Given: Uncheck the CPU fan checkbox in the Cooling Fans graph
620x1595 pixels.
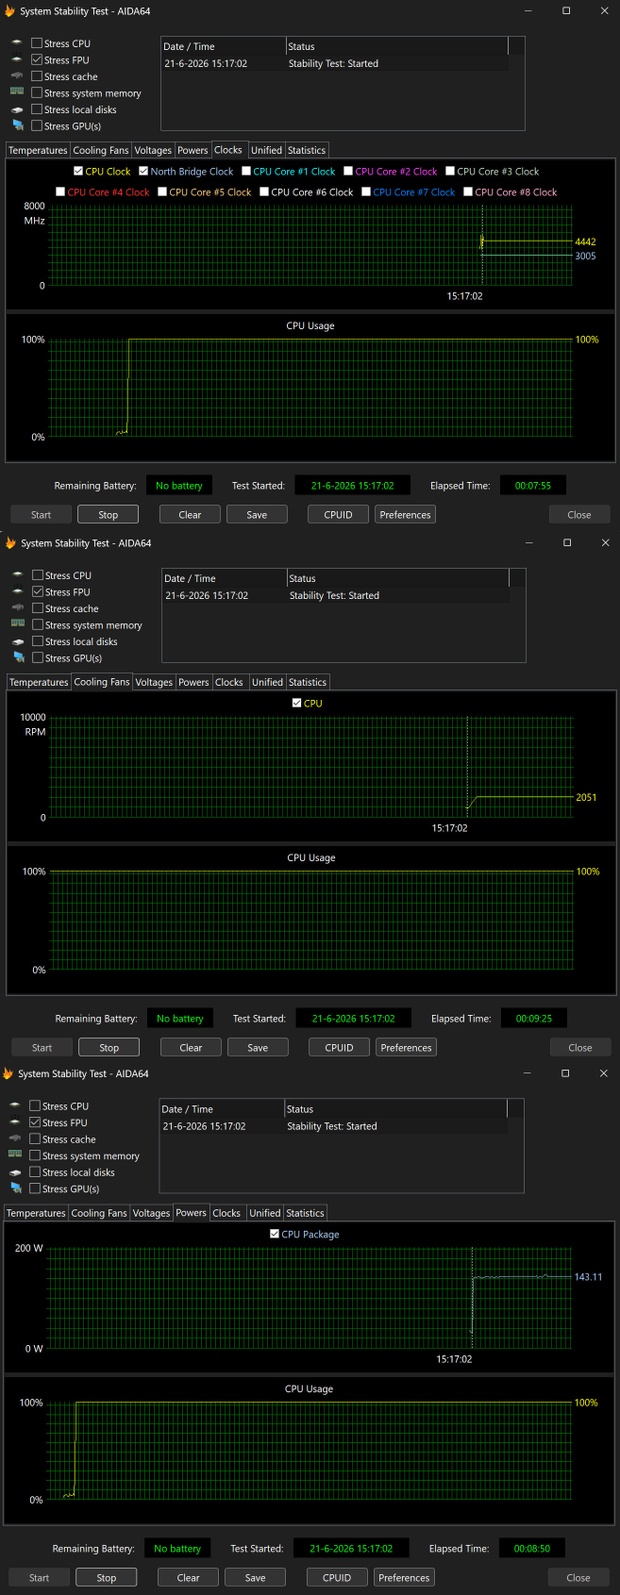Looking at the screenshot, I should click(x=296, y=703).
